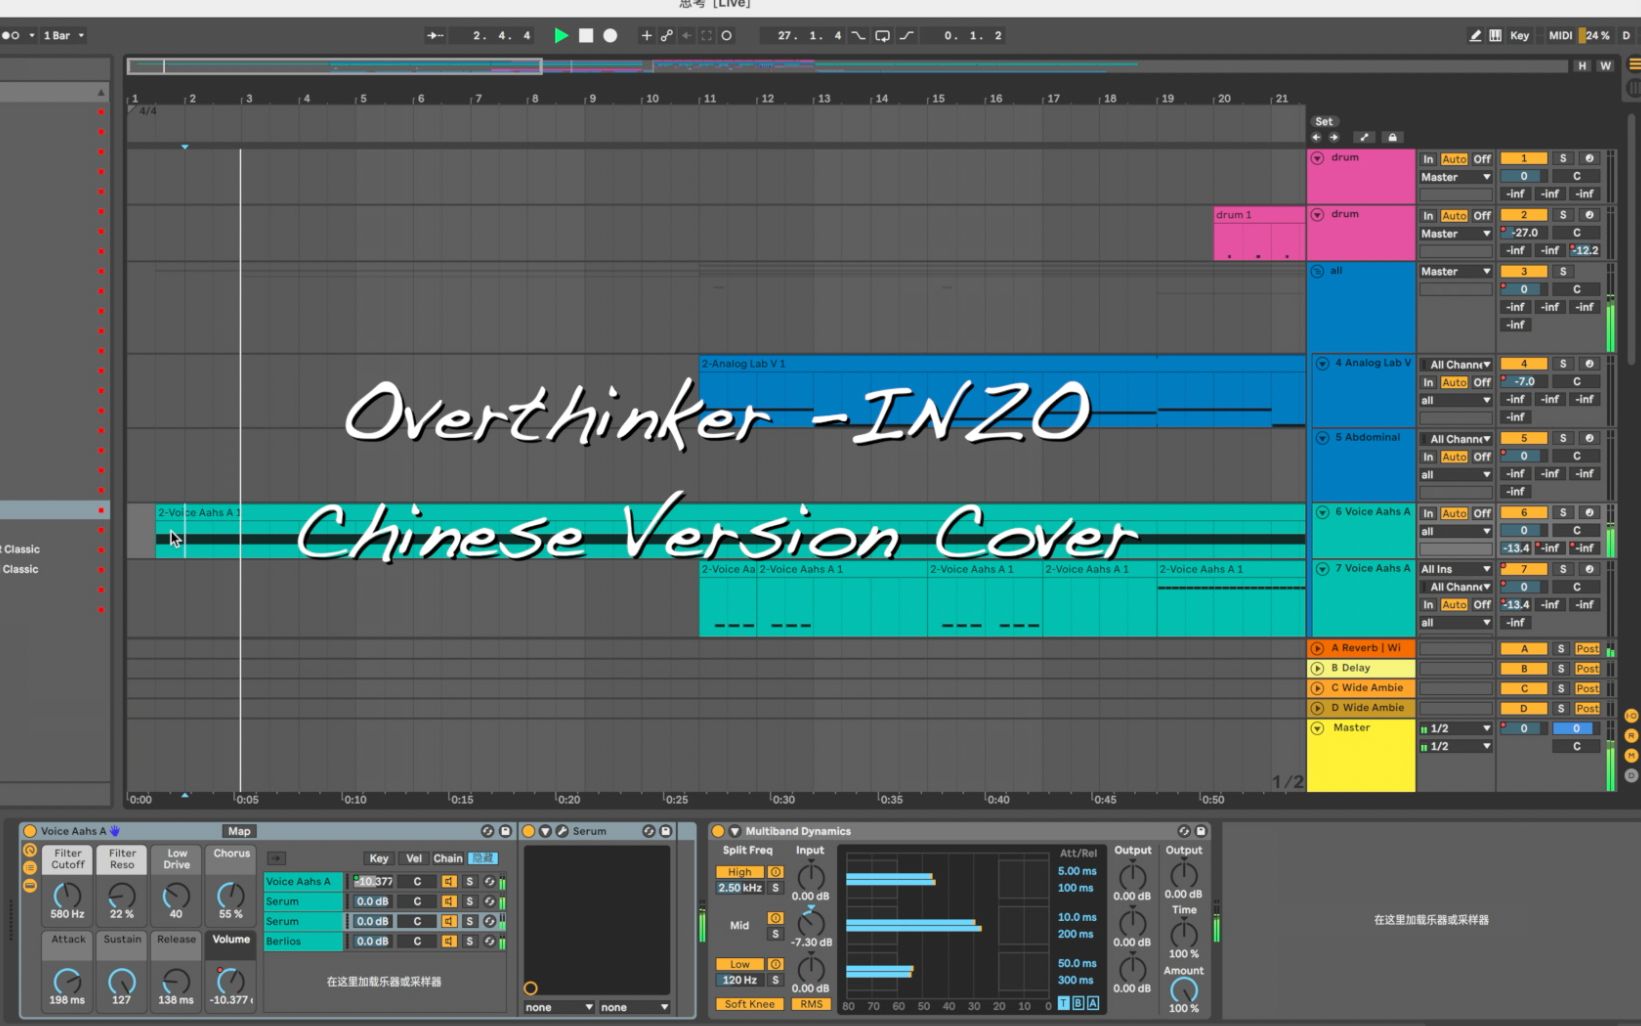Click the RMS button on Multiband Dynamics
1641x1026 pixels.
tap(810, 1003)
